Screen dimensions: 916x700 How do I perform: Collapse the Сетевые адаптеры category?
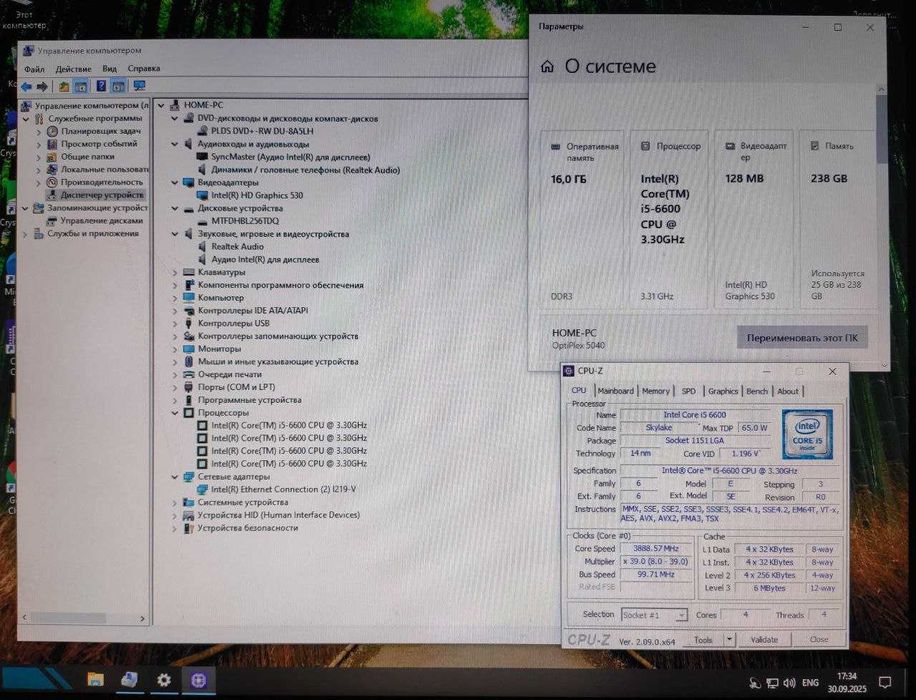pos(175,477)
